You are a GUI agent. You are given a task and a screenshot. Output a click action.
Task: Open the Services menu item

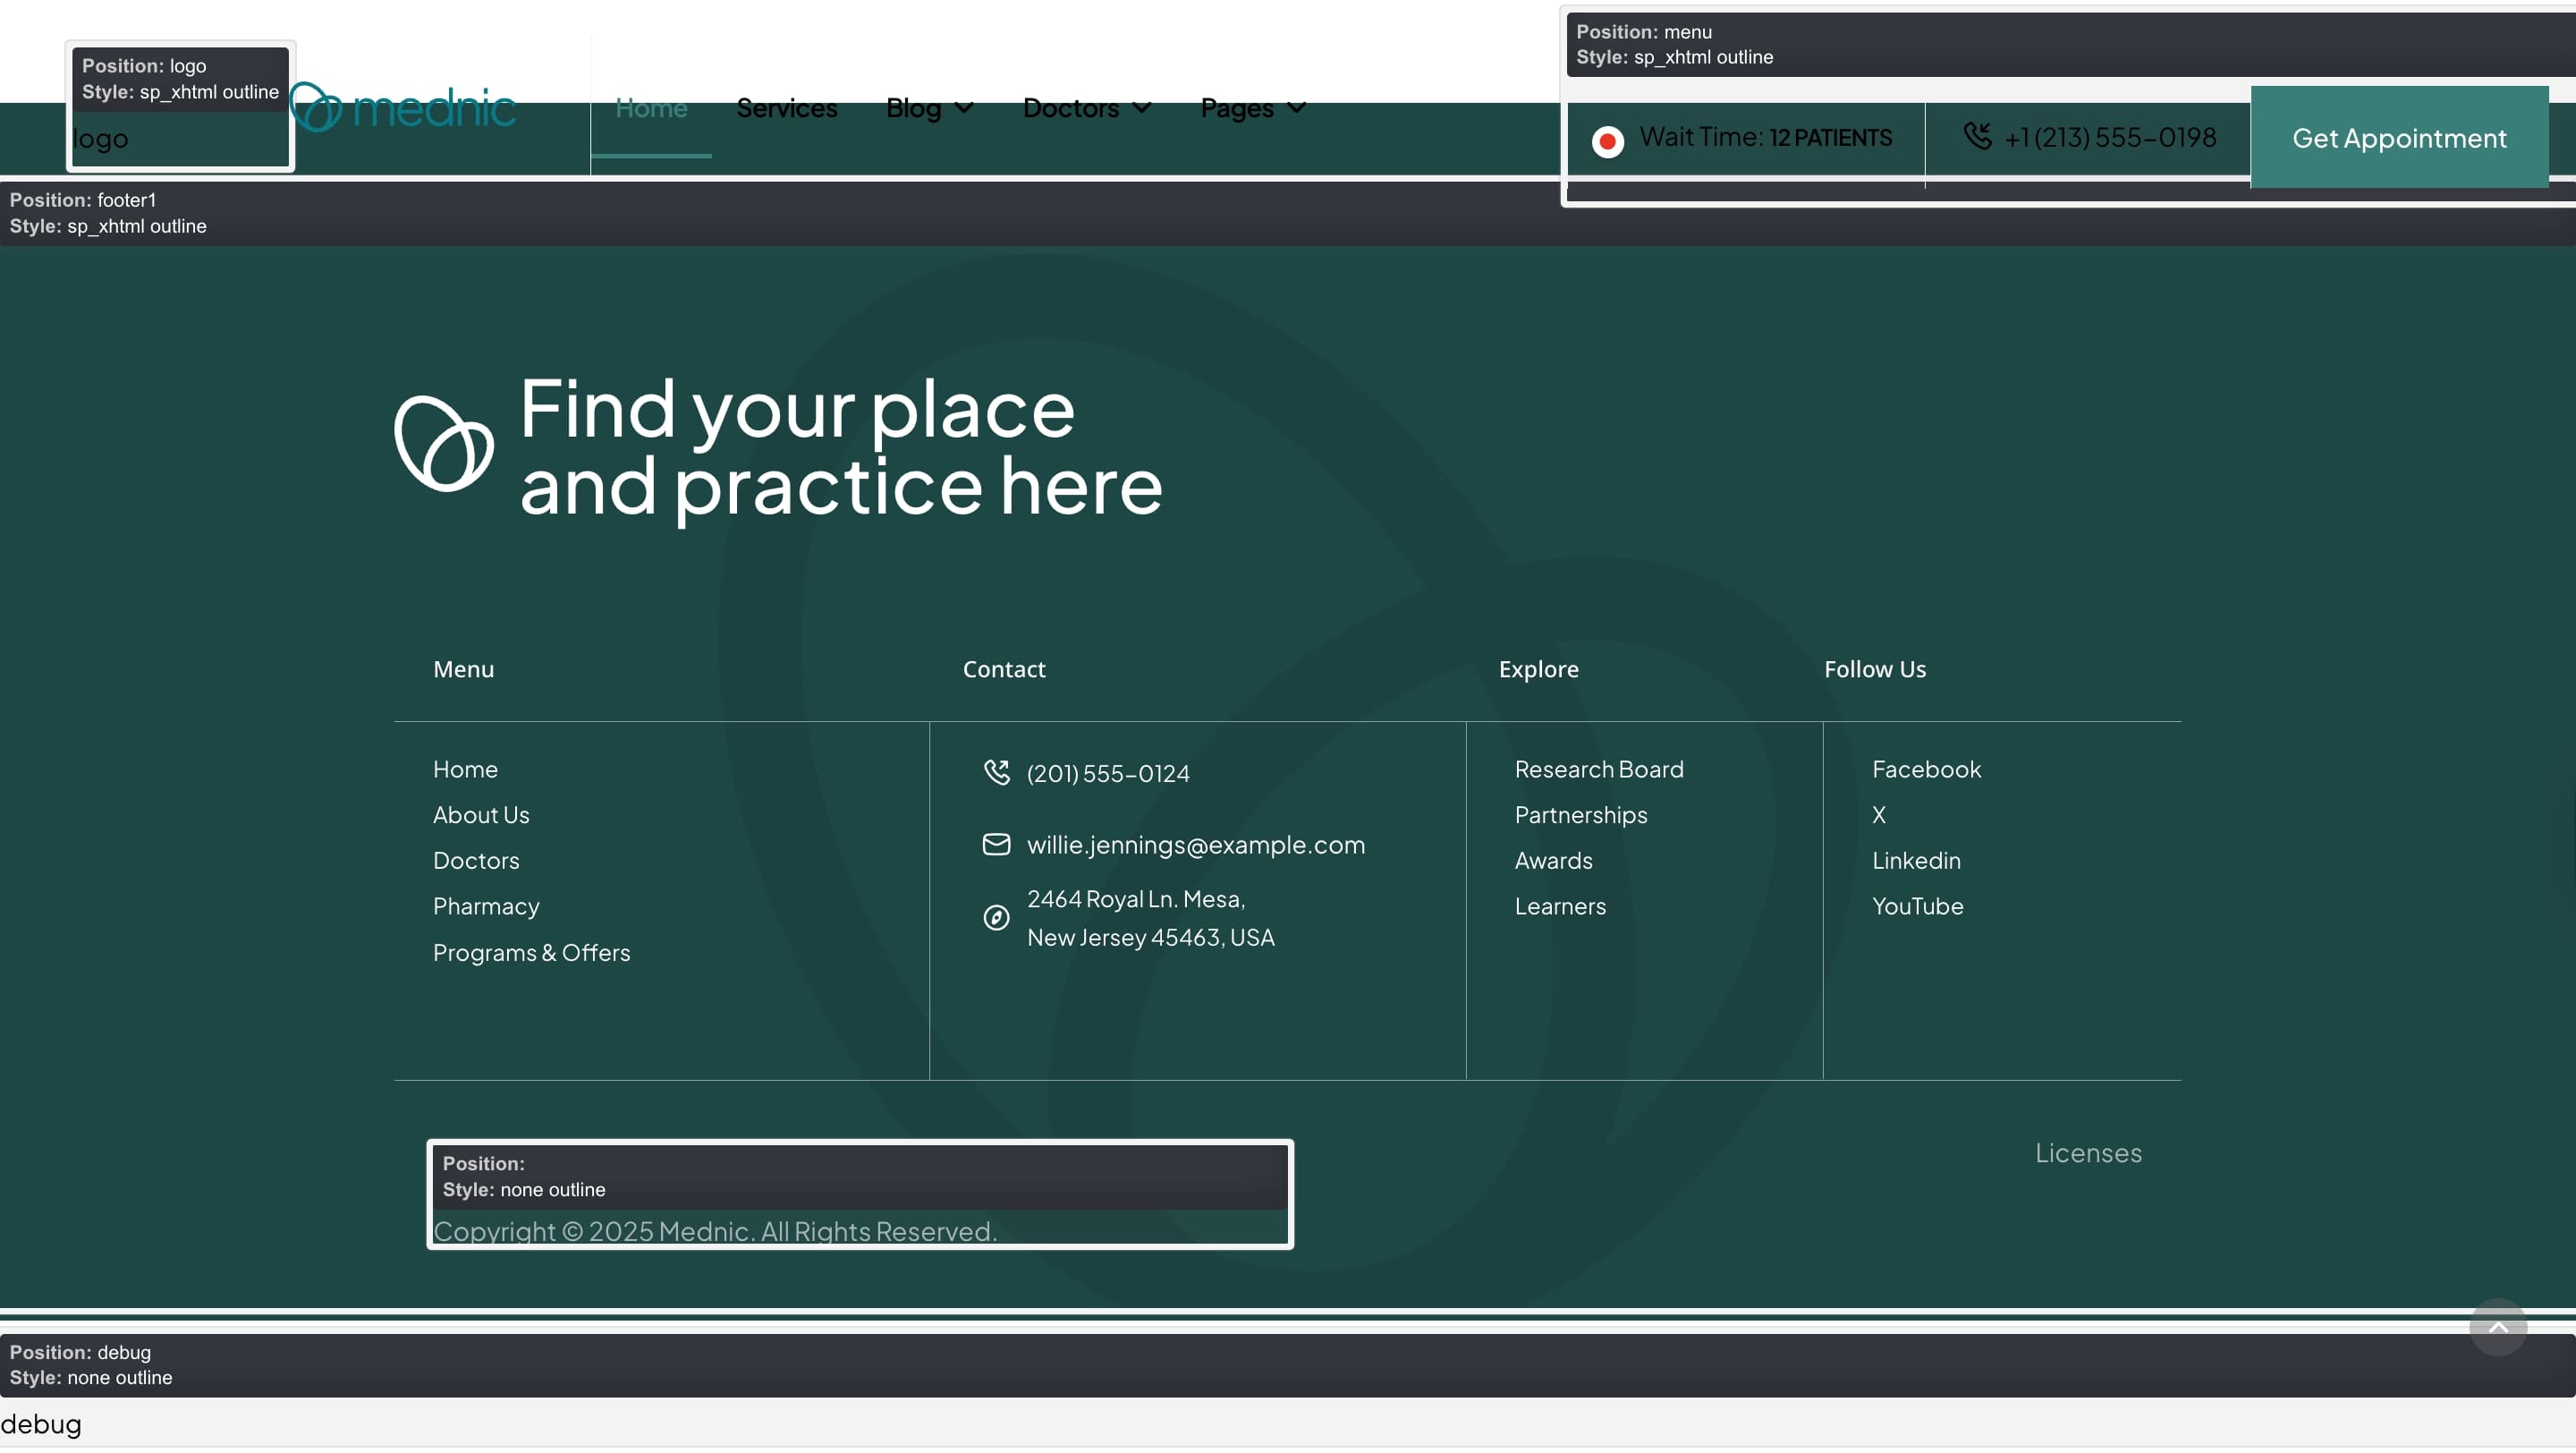click(x=786, y=108)
